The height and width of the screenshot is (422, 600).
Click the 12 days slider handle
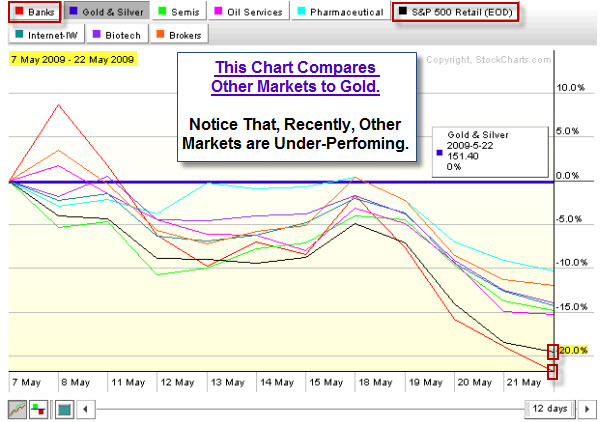point(549,408)
